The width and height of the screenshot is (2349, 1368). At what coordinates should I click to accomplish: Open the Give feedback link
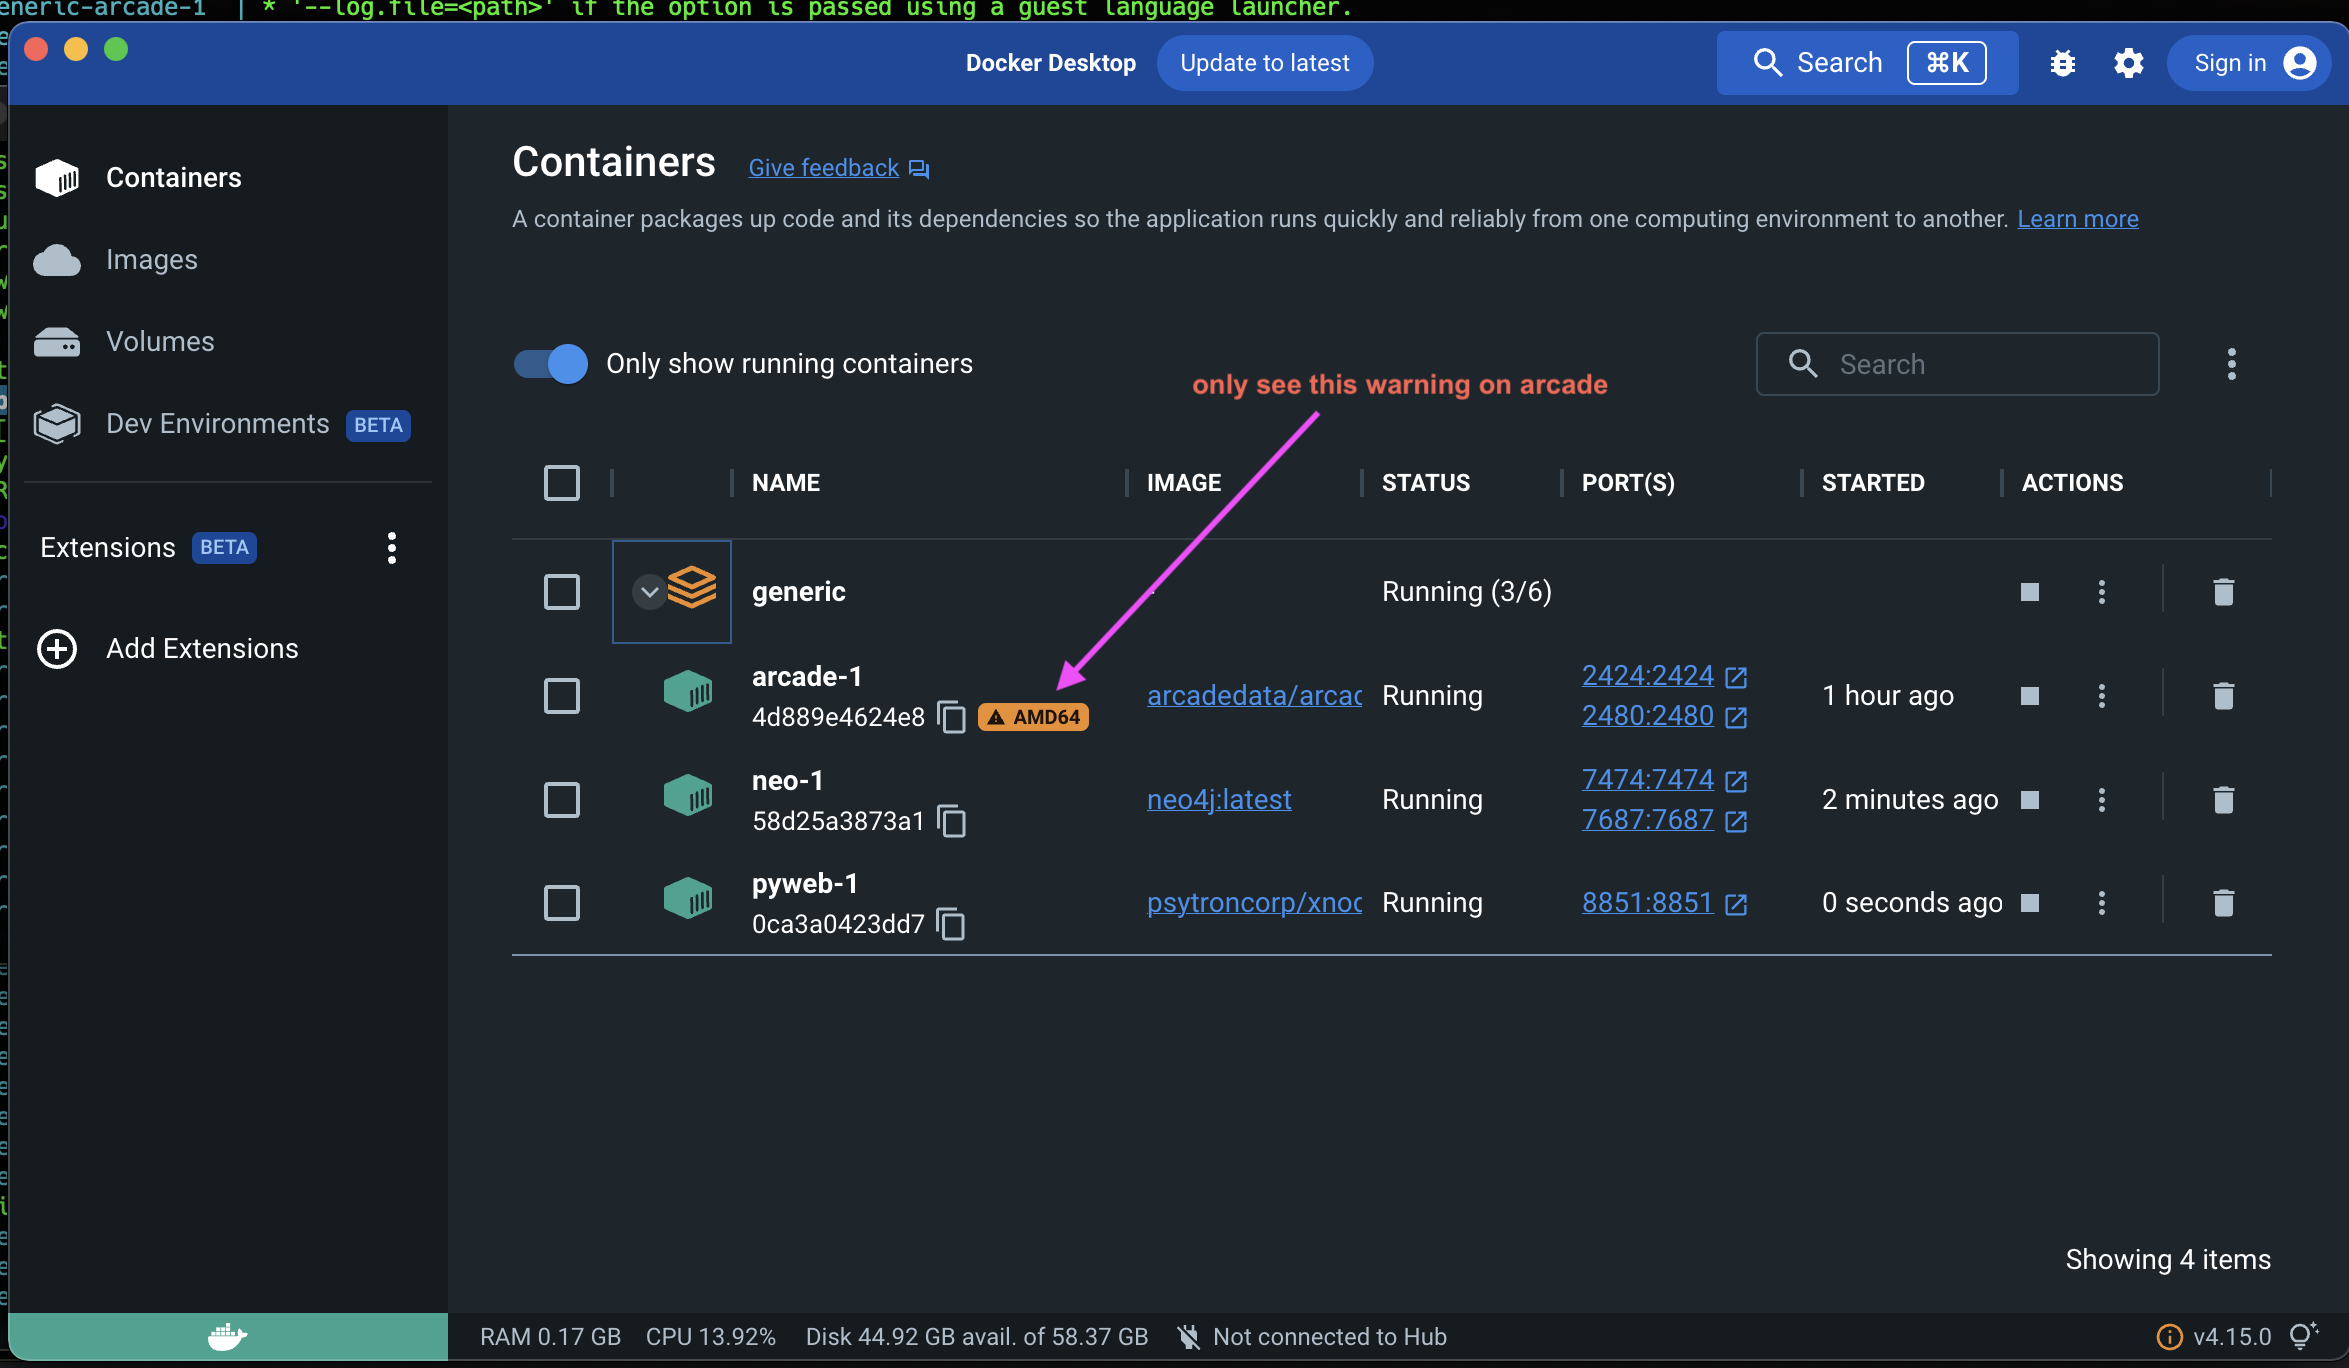(x=823, y=167)
